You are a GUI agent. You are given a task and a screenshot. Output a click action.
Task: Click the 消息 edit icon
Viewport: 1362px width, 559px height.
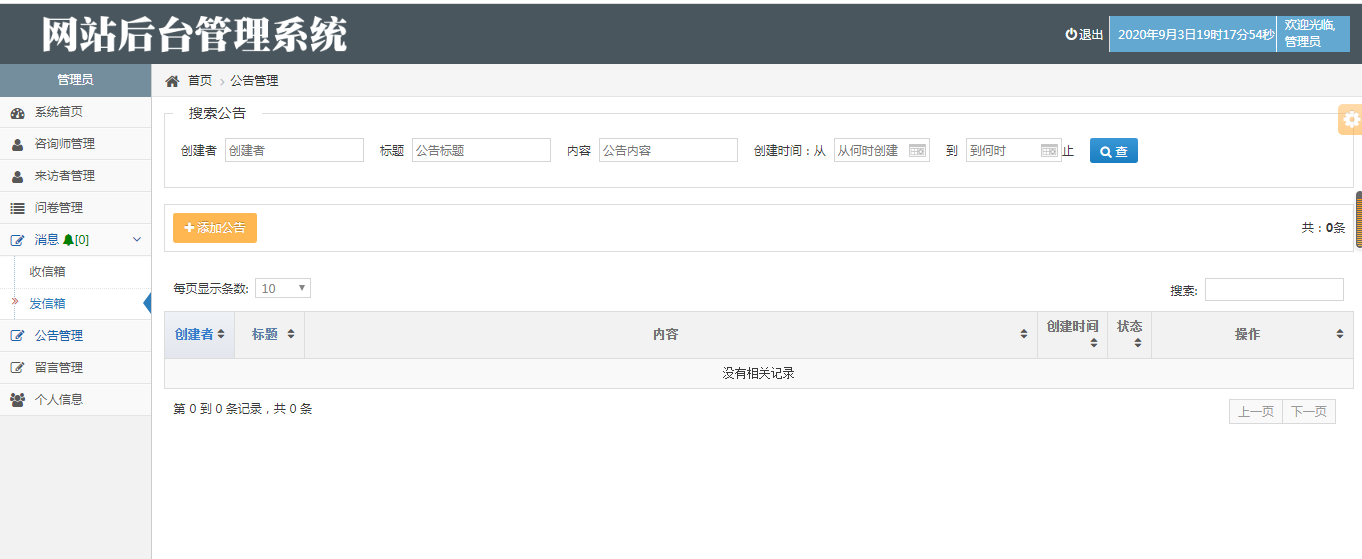coord(17,240)
